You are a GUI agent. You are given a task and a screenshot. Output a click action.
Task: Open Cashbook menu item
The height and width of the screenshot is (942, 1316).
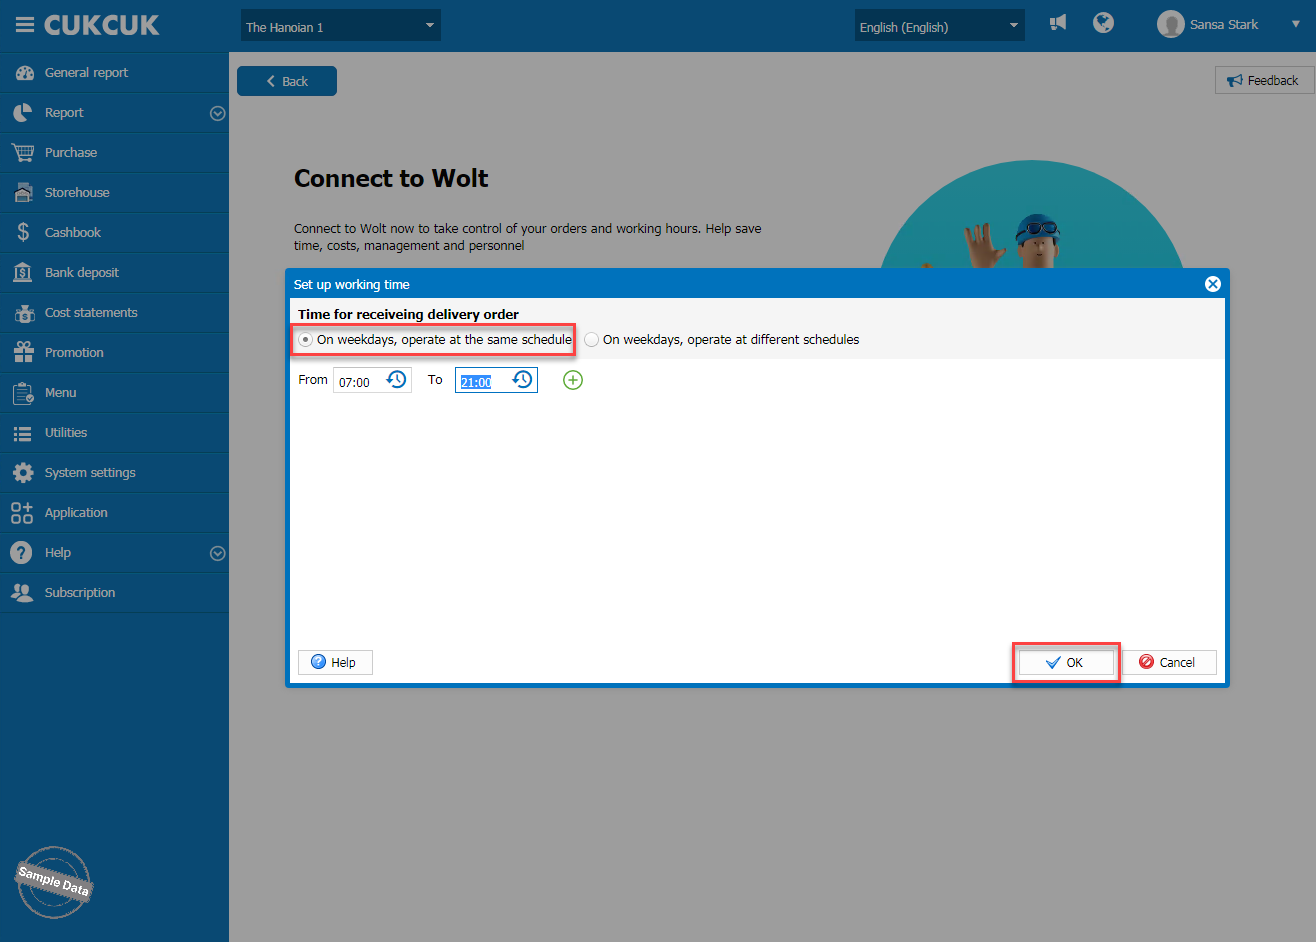(x=114, y=233)
